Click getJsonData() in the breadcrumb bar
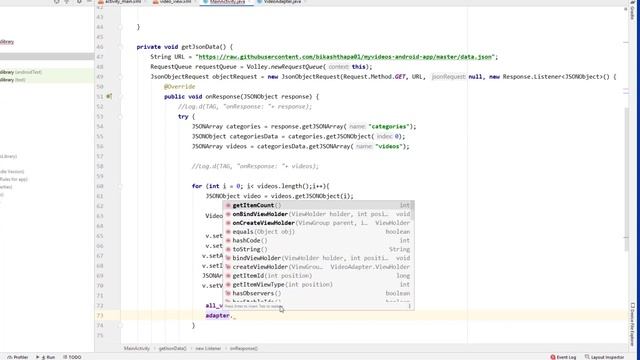The image size is (640, 360). point(172,349)
